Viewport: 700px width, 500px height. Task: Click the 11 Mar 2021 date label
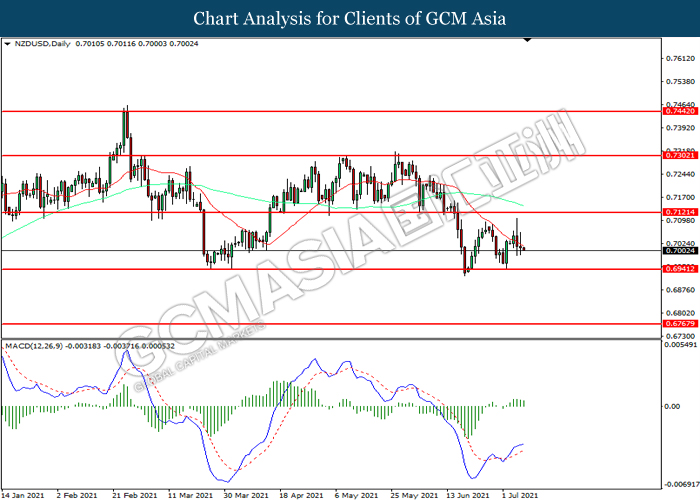pos(190,495)
